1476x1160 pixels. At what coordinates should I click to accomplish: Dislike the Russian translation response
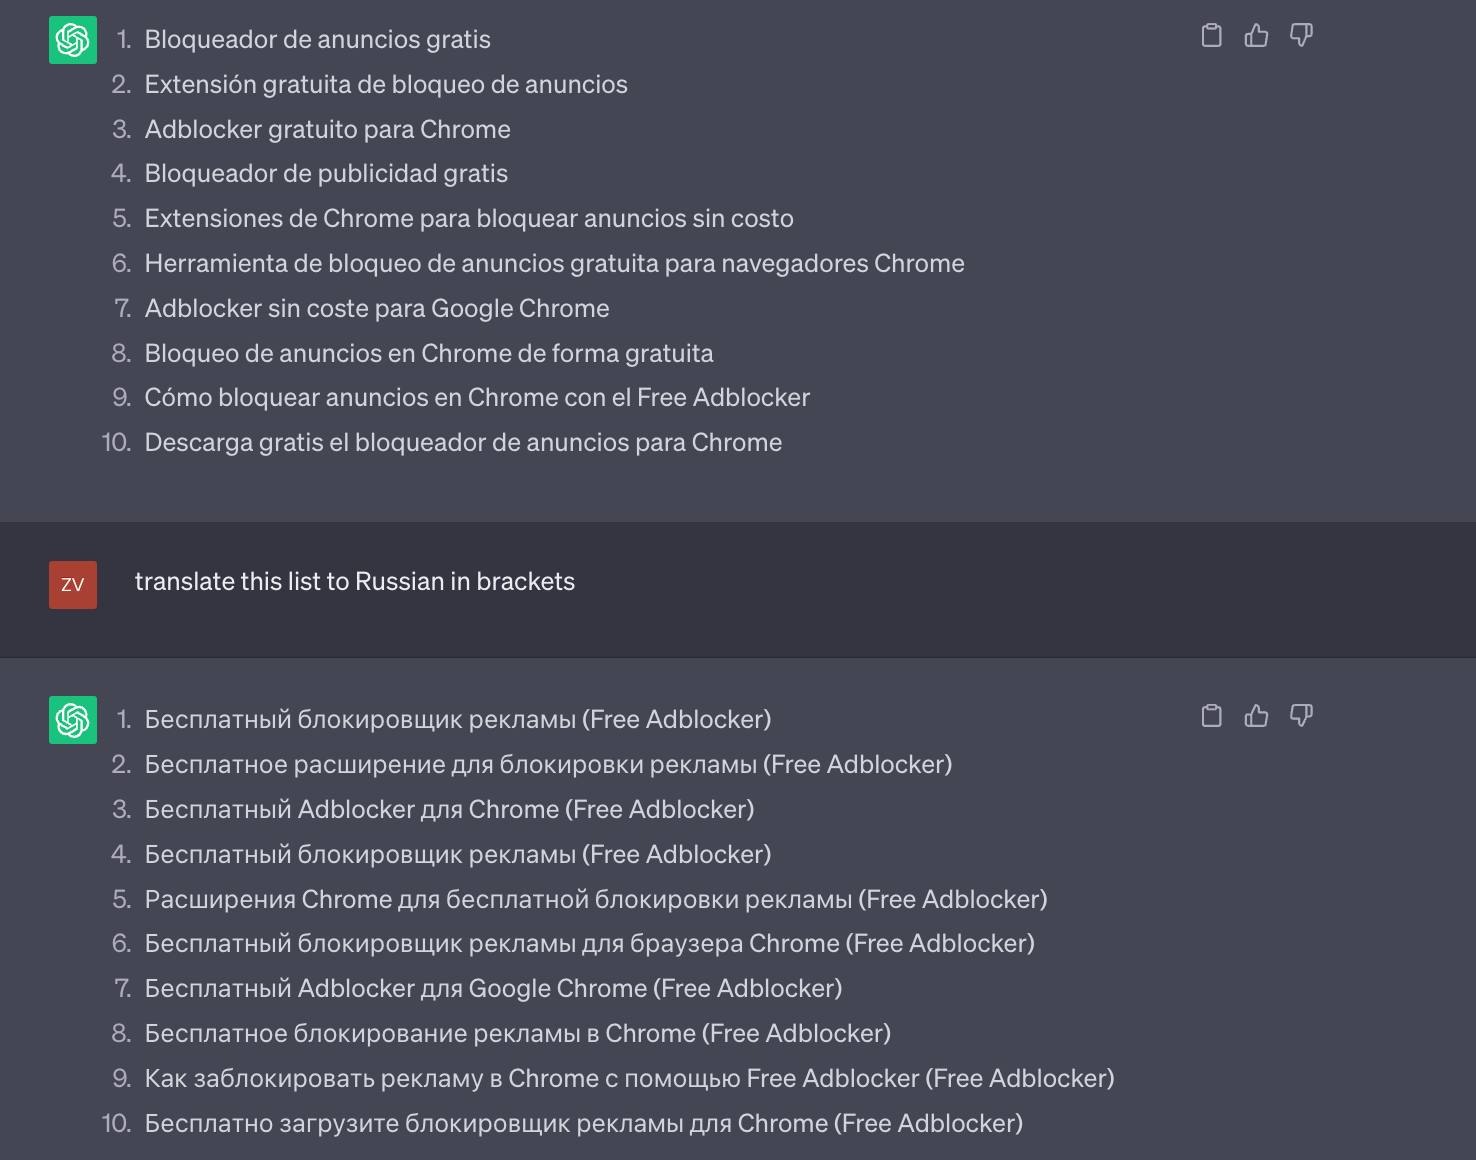click(x=1301, y=716)
